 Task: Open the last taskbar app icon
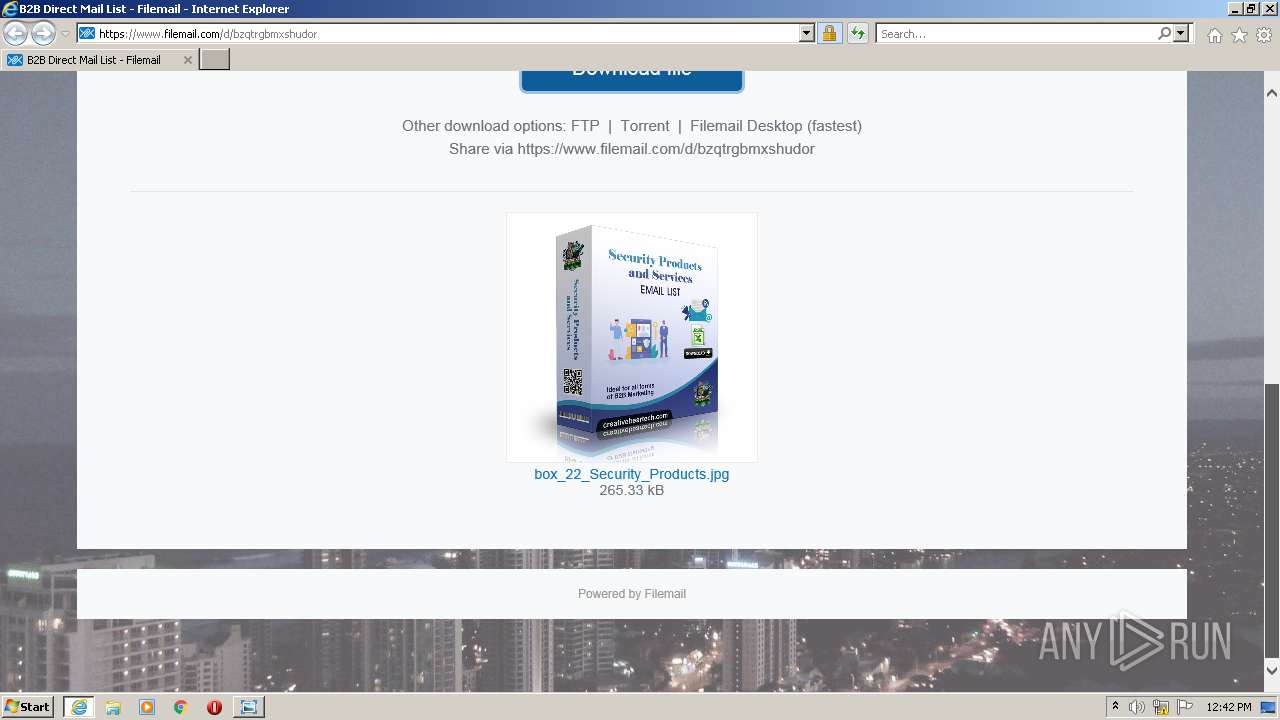pos(248,707)
